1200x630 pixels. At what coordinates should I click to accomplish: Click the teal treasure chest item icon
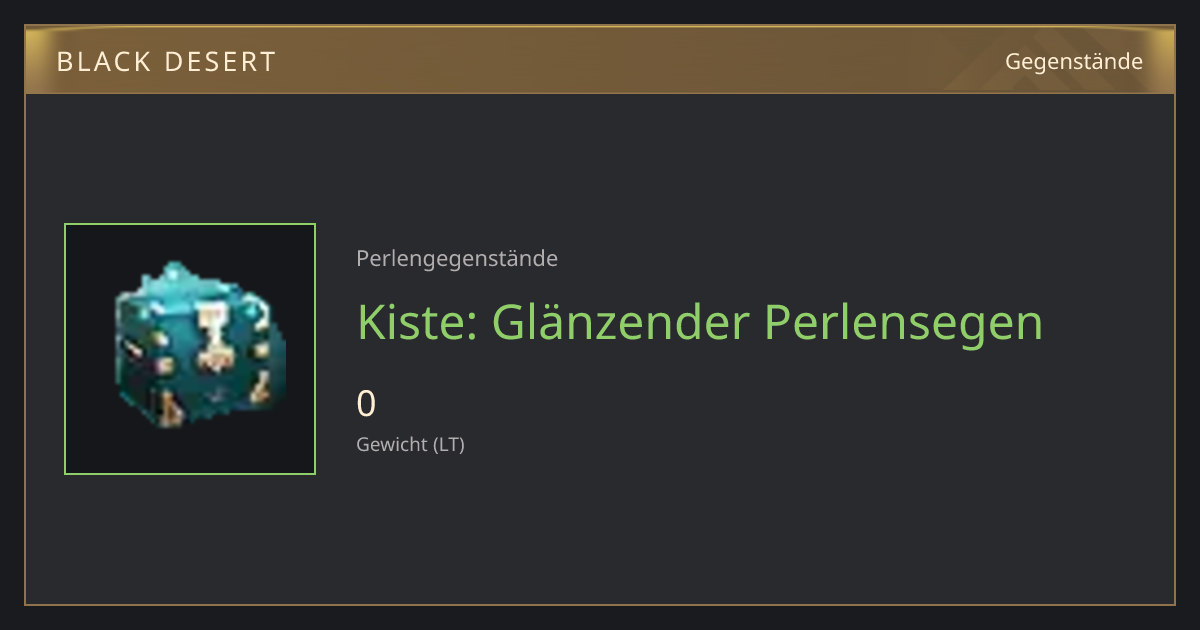[x=200, y=346]
